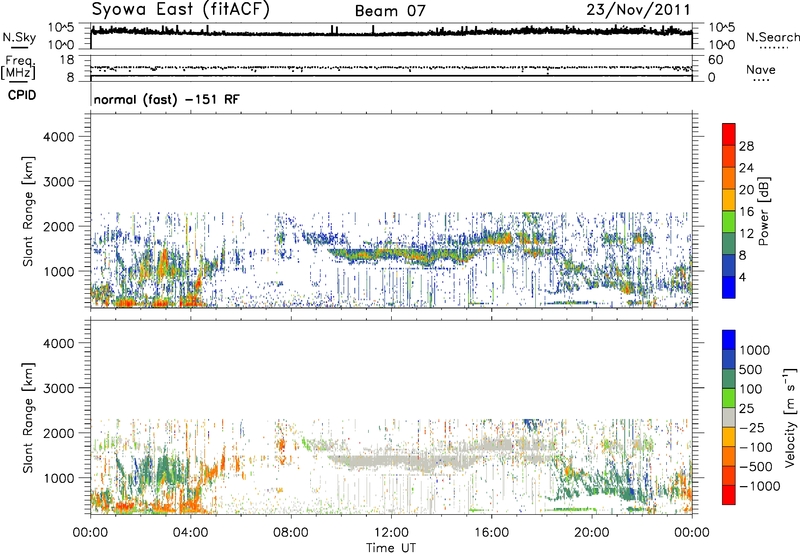Screen dimensions: 800x554
Task: Click the "12" Power colorbar value
Action: [746, 234]
